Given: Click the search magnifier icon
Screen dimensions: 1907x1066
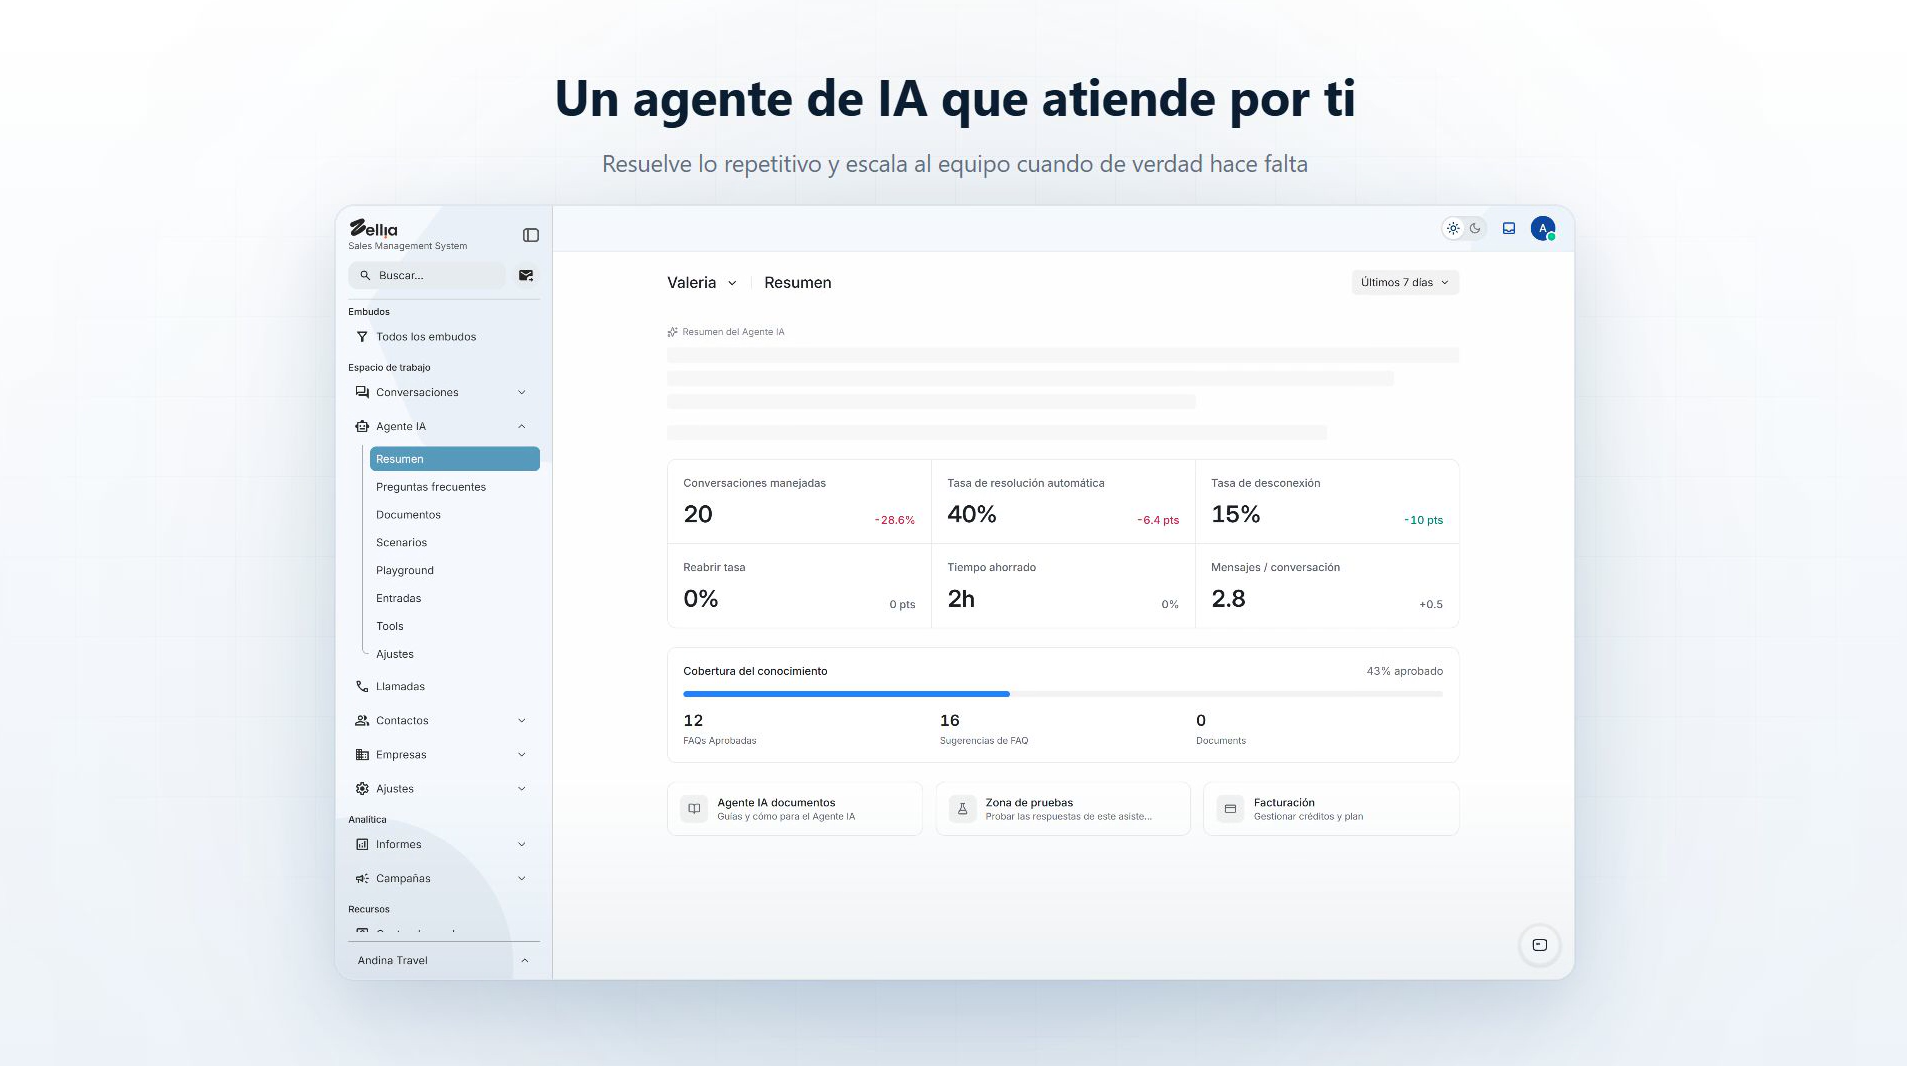Looking at the screenshot, I should pyautogui.click(x=365, y=275).
